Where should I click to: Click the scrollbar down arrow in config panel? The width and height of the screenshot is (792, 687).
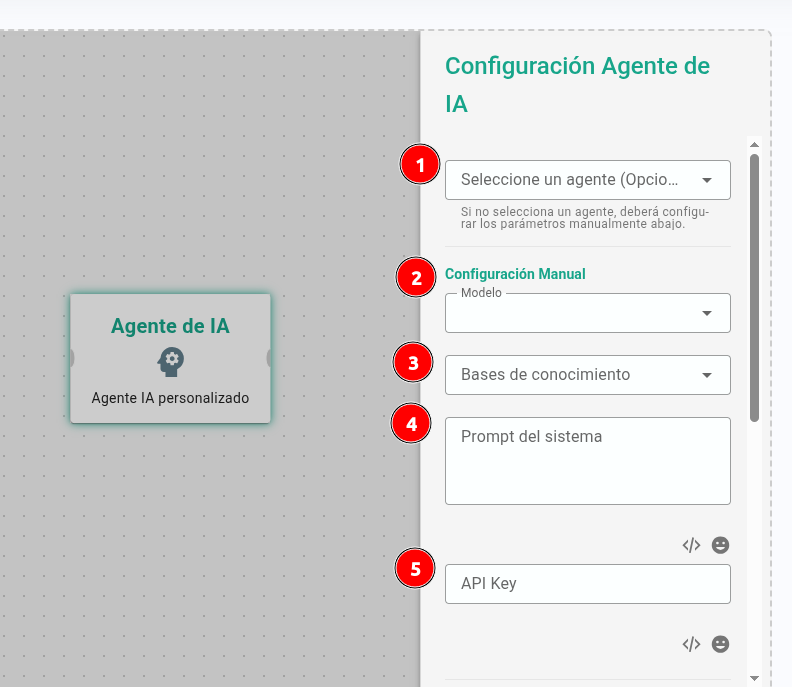pos(755,678)
